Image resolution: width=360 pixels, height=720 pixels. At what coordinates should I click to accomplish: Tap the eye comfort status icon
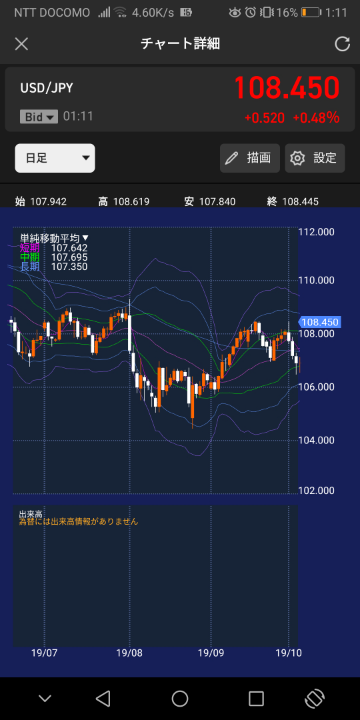(235, 12)
